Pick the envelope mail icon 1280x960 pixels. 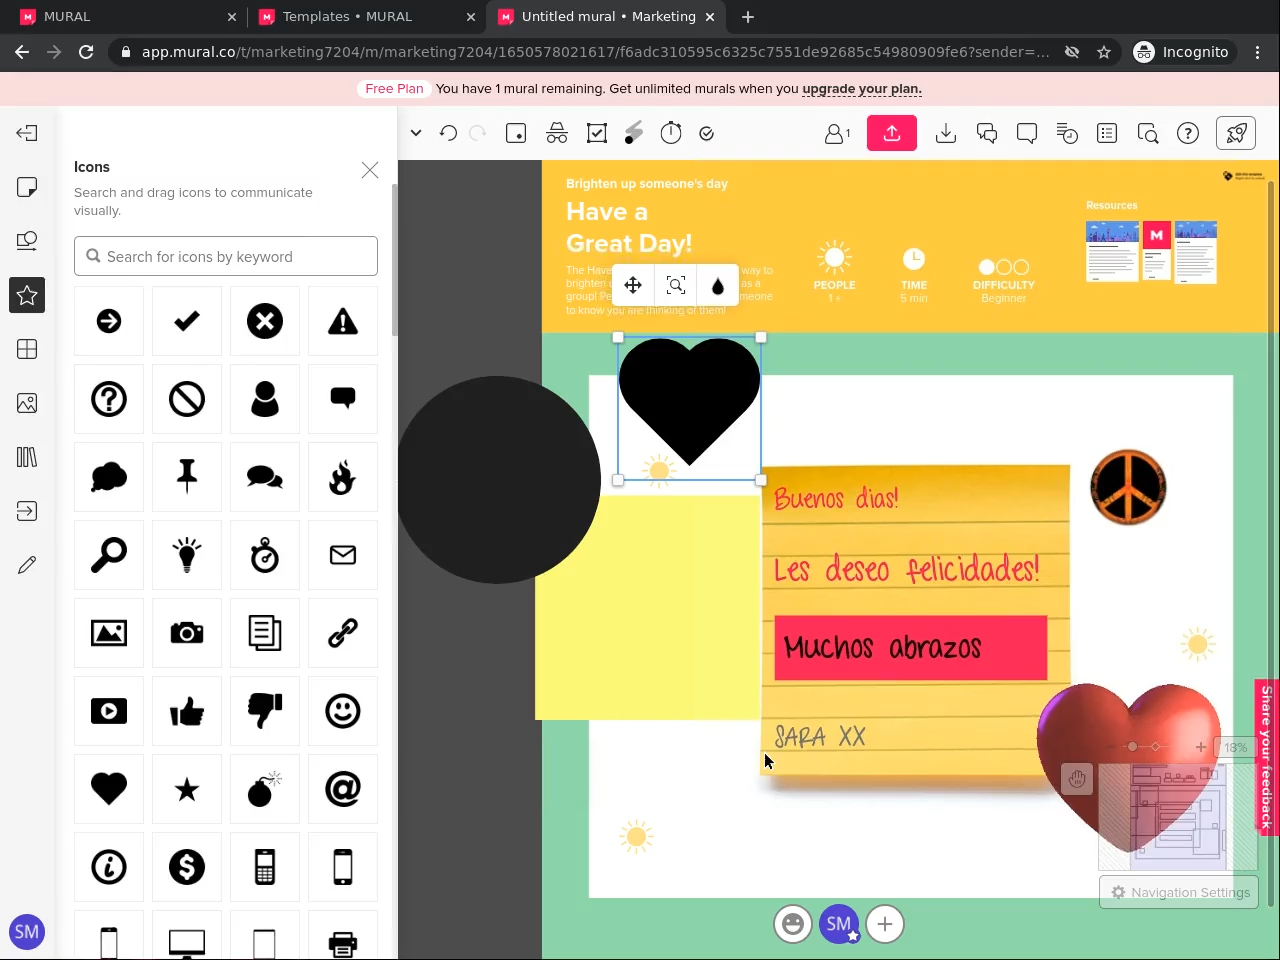(x=343, y=555)
